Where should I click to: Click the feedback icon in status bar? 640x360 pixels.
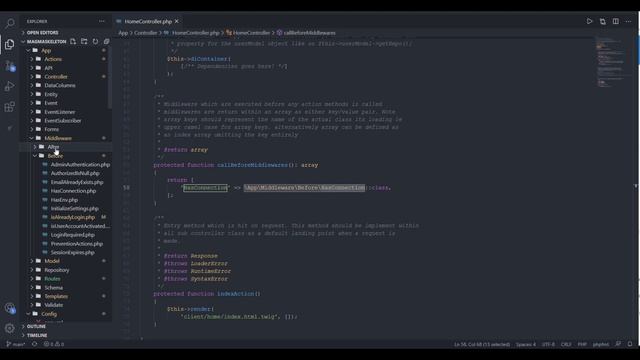618,344
